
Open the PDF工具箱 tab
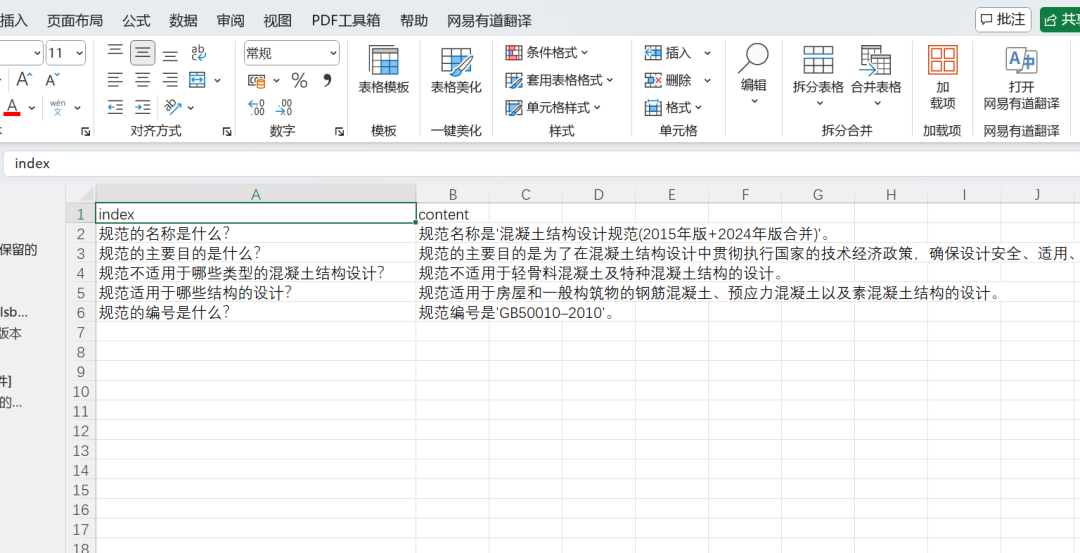click(346, 20)
